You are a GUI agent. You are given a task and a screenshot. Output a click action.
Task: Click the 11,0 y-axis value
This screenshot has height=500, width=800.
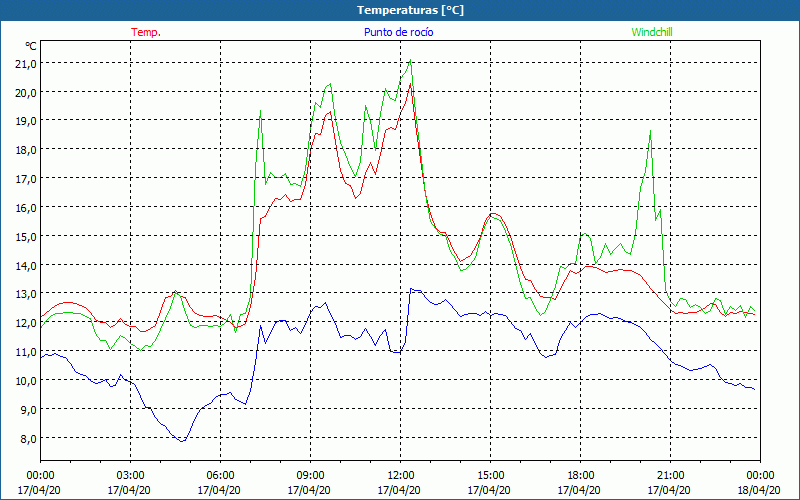[28, 352]
